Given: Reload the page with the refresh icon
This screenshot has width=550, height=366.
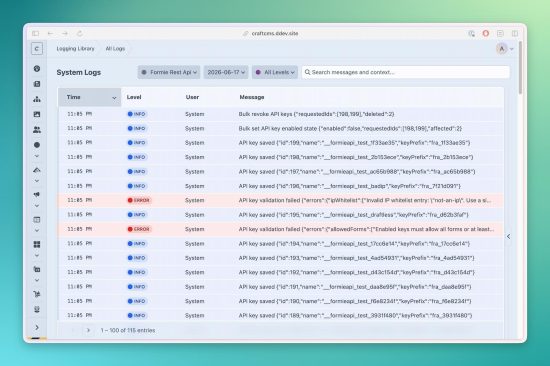Looking at the screenshot, I should (x=80, y=33).
